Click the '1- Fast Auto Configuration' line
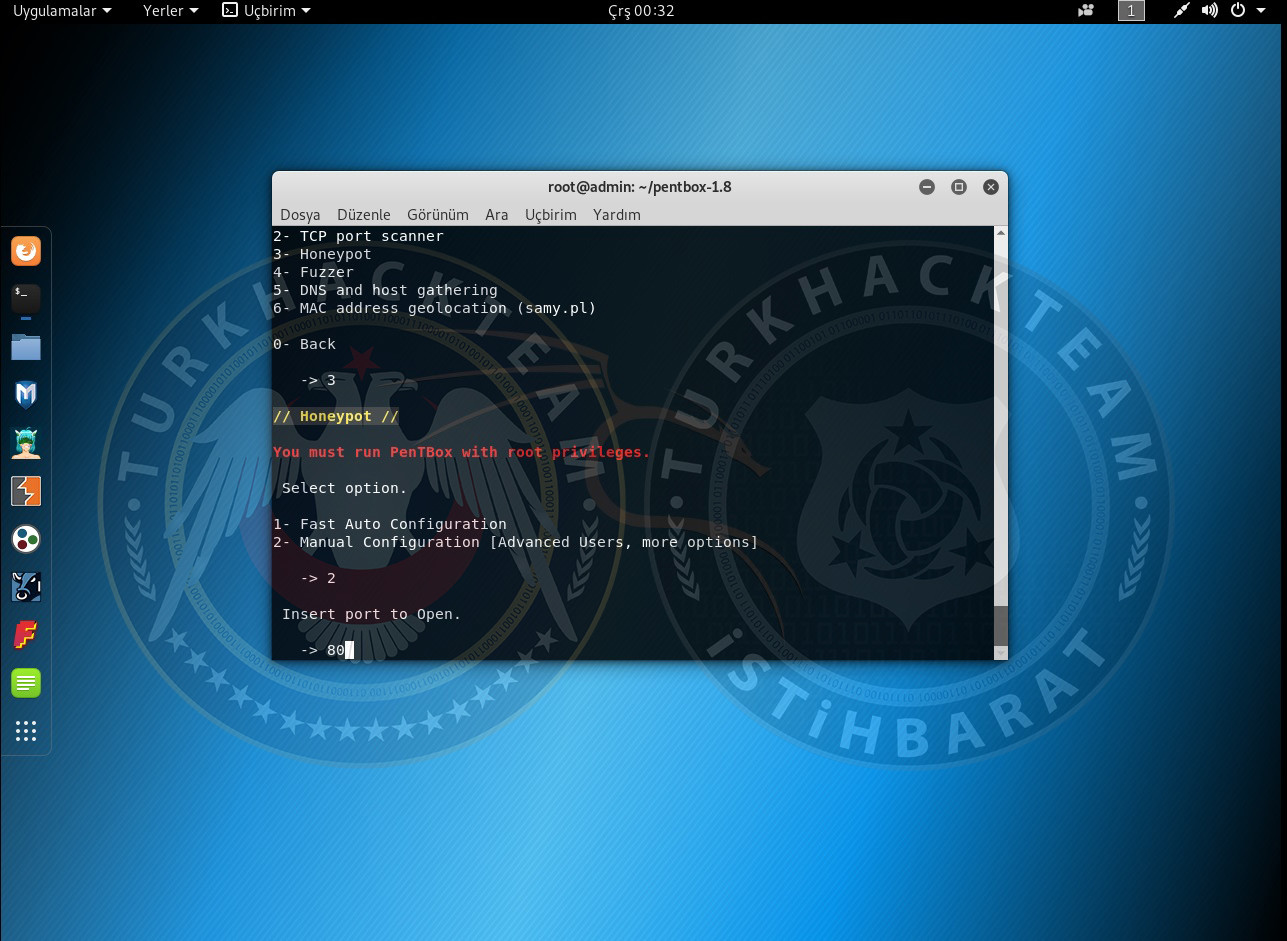 point(390,524)
